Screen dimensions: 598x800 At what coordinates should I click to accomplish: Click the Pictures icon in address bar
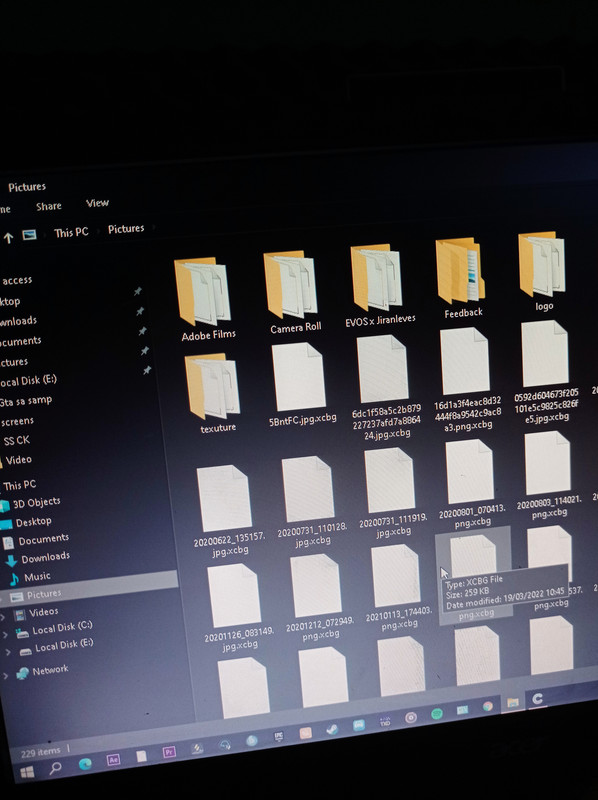coord(30,235)
